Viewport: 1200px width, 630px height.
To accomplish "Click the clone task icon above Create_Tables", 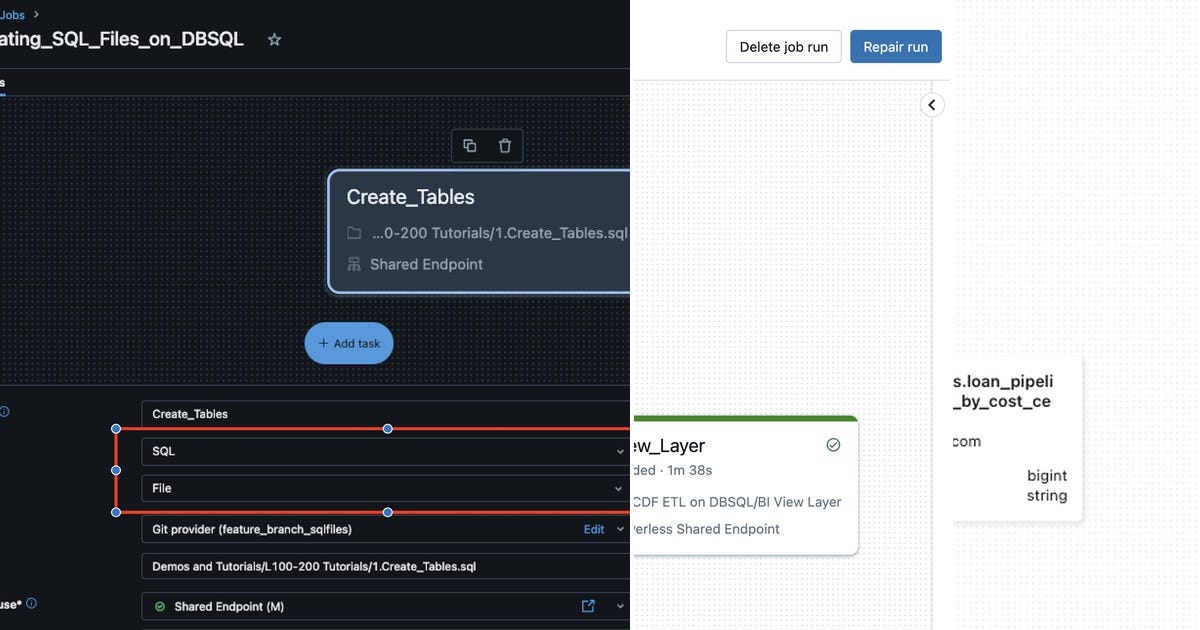I will [469, 145].
